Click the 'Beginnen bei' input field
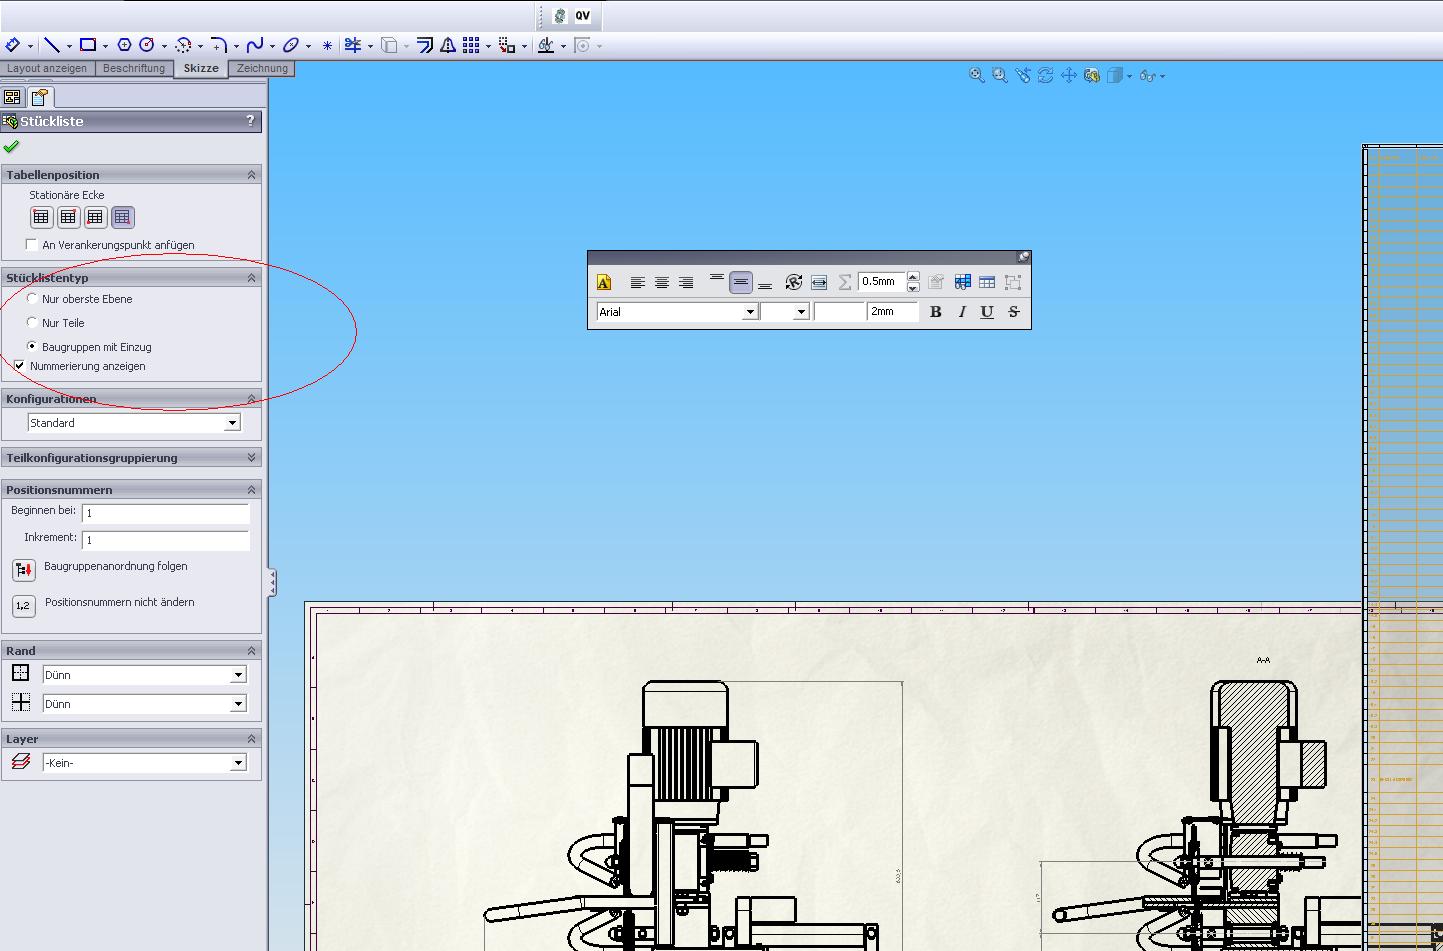 [165, 513]
